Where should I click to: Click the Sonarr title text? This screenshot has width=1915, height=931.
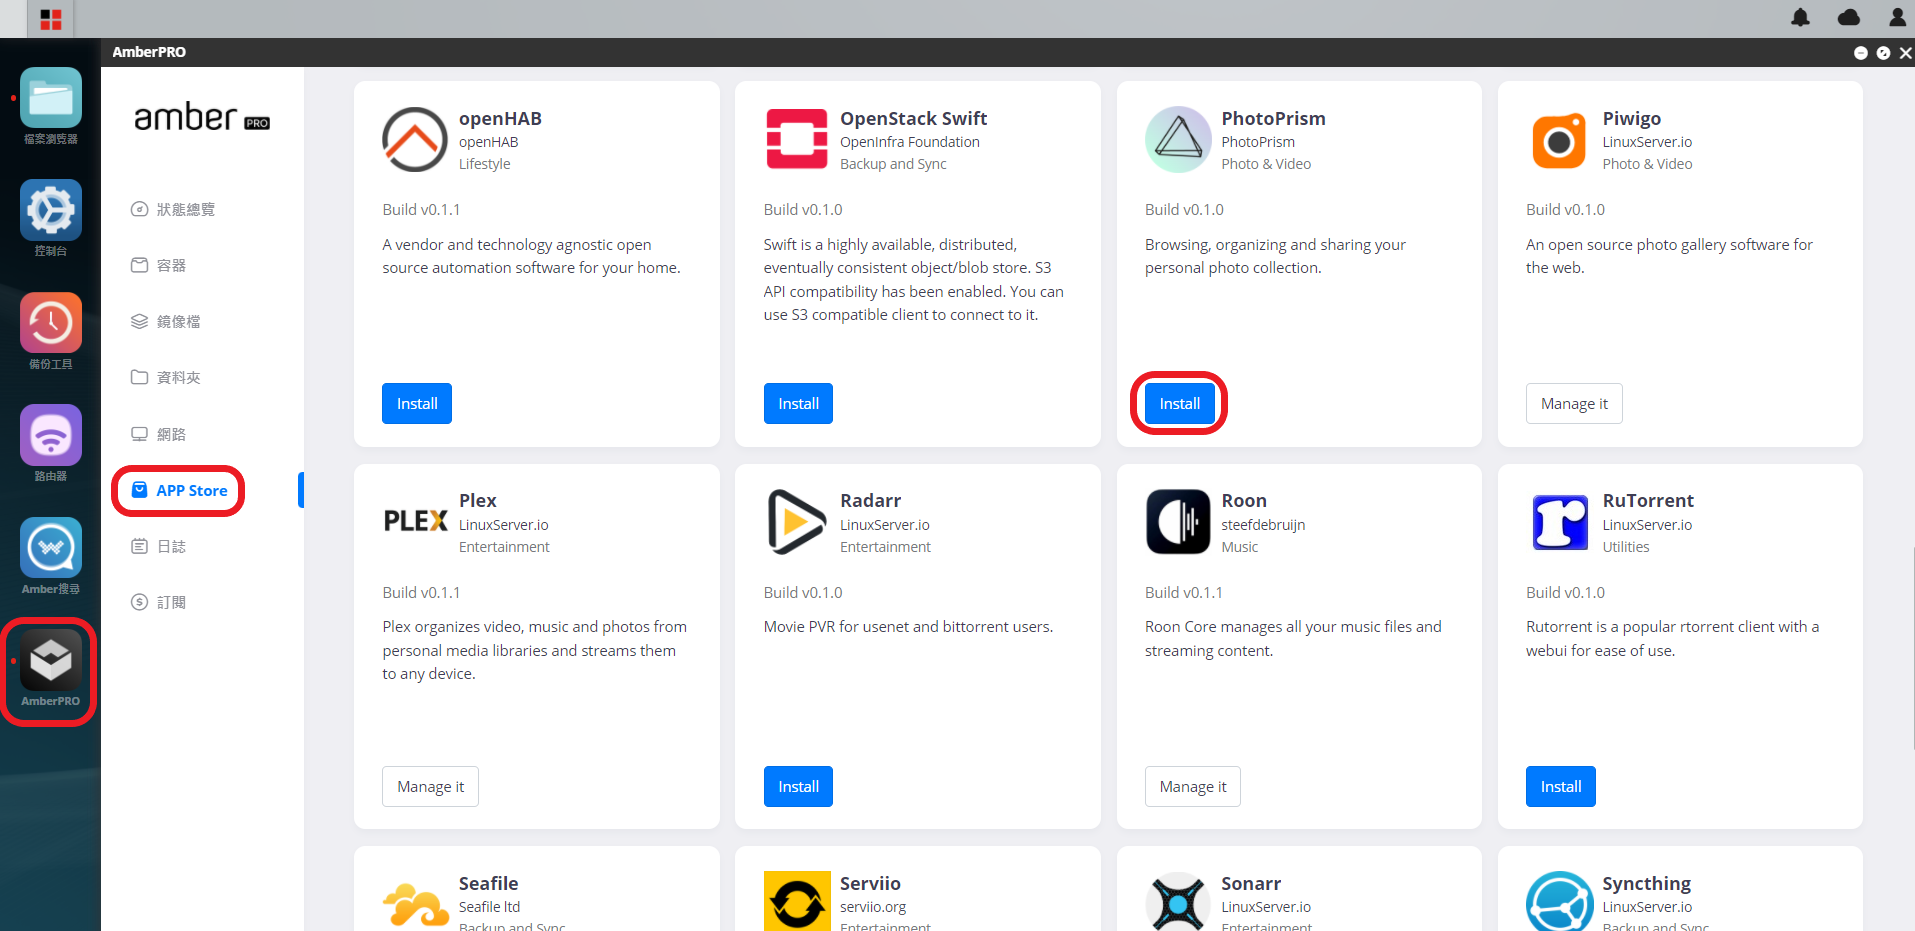(x=1251, y=884)
